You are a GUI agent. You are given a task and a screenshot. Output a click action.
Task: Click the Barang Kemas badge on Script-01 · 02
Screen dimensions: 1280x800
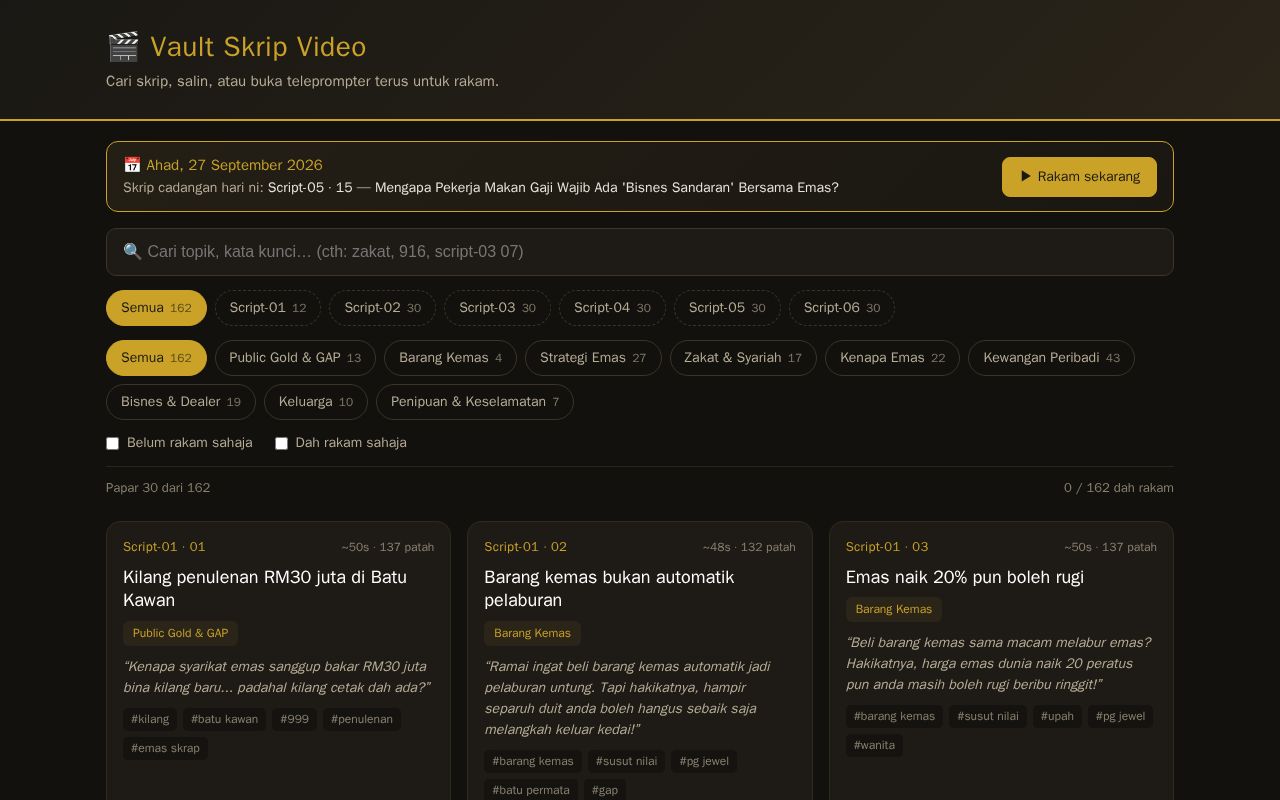coord(532,633)
